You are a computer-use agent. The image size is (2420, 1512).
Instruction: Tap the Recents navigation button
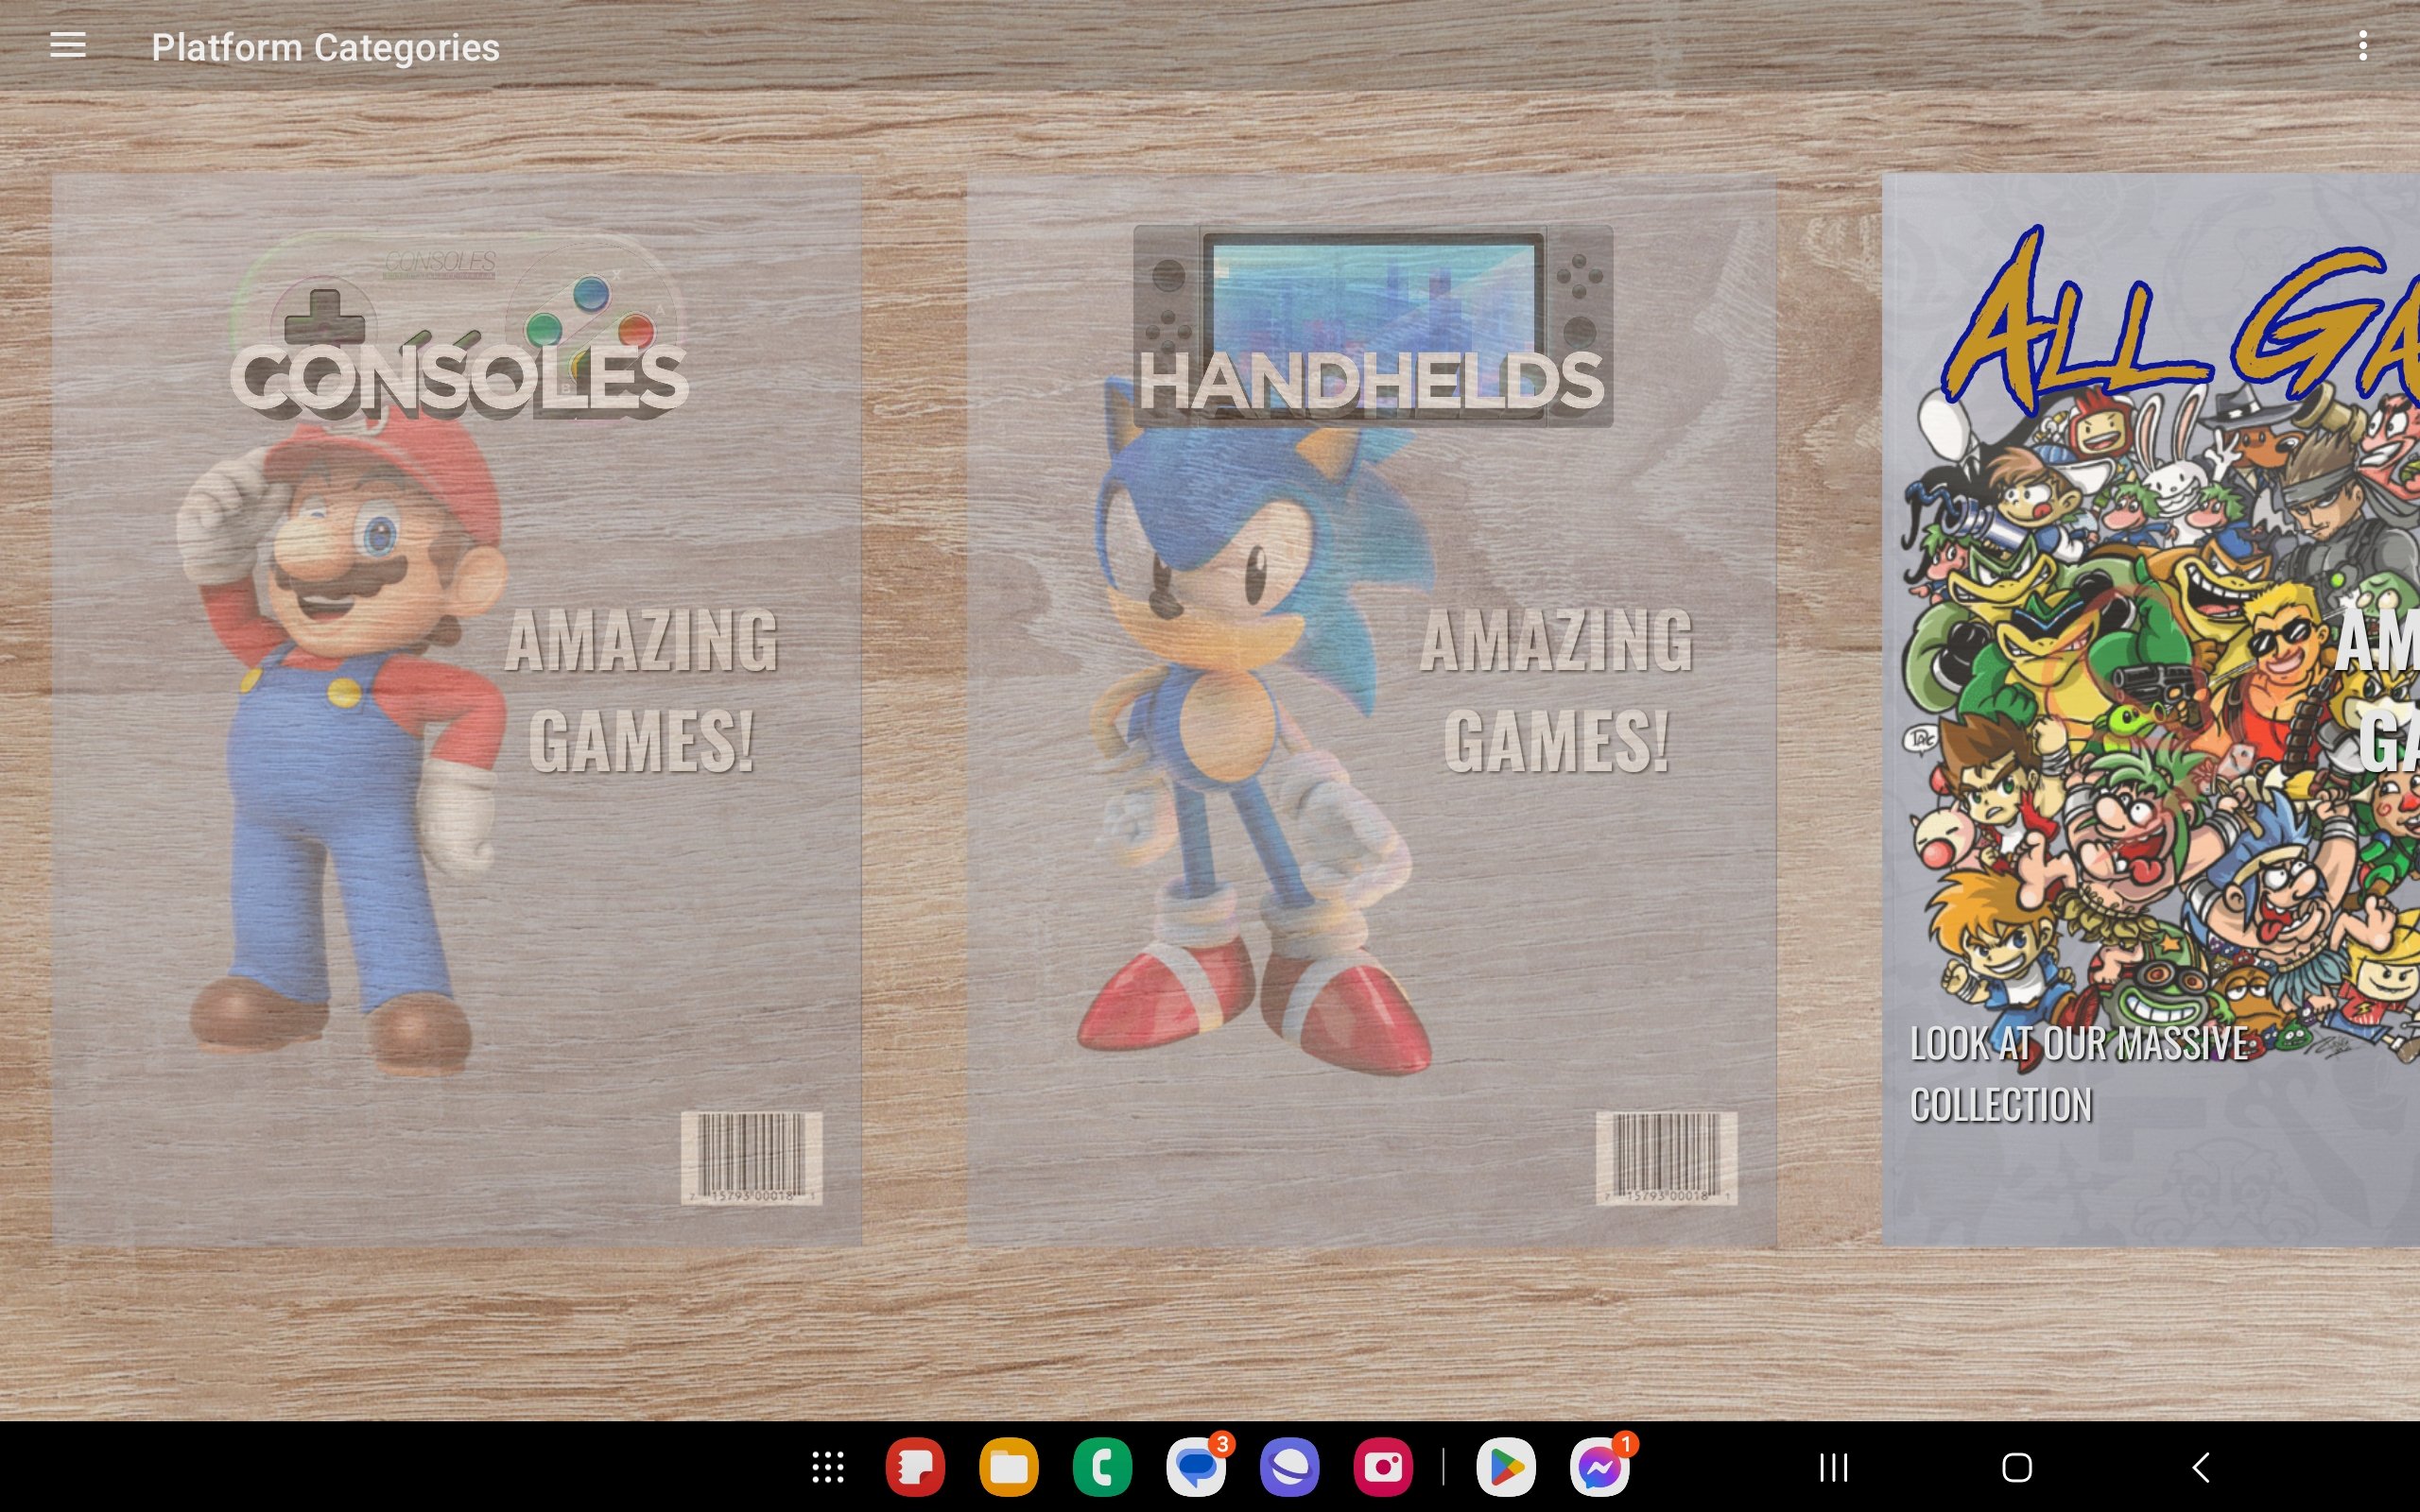1833,1467
